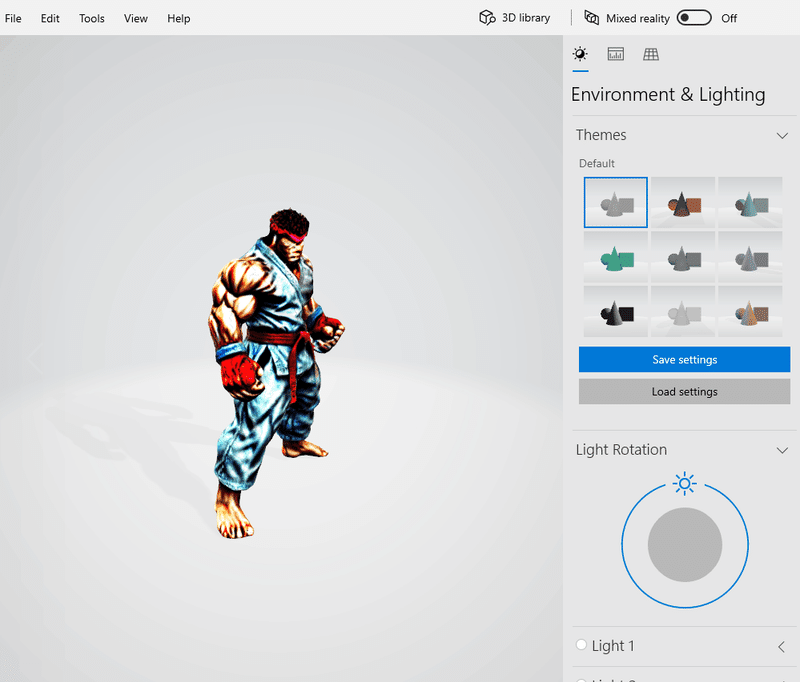Open the Tools menu
This screenshot has height=682, width=800.
(x=91, y=18)
